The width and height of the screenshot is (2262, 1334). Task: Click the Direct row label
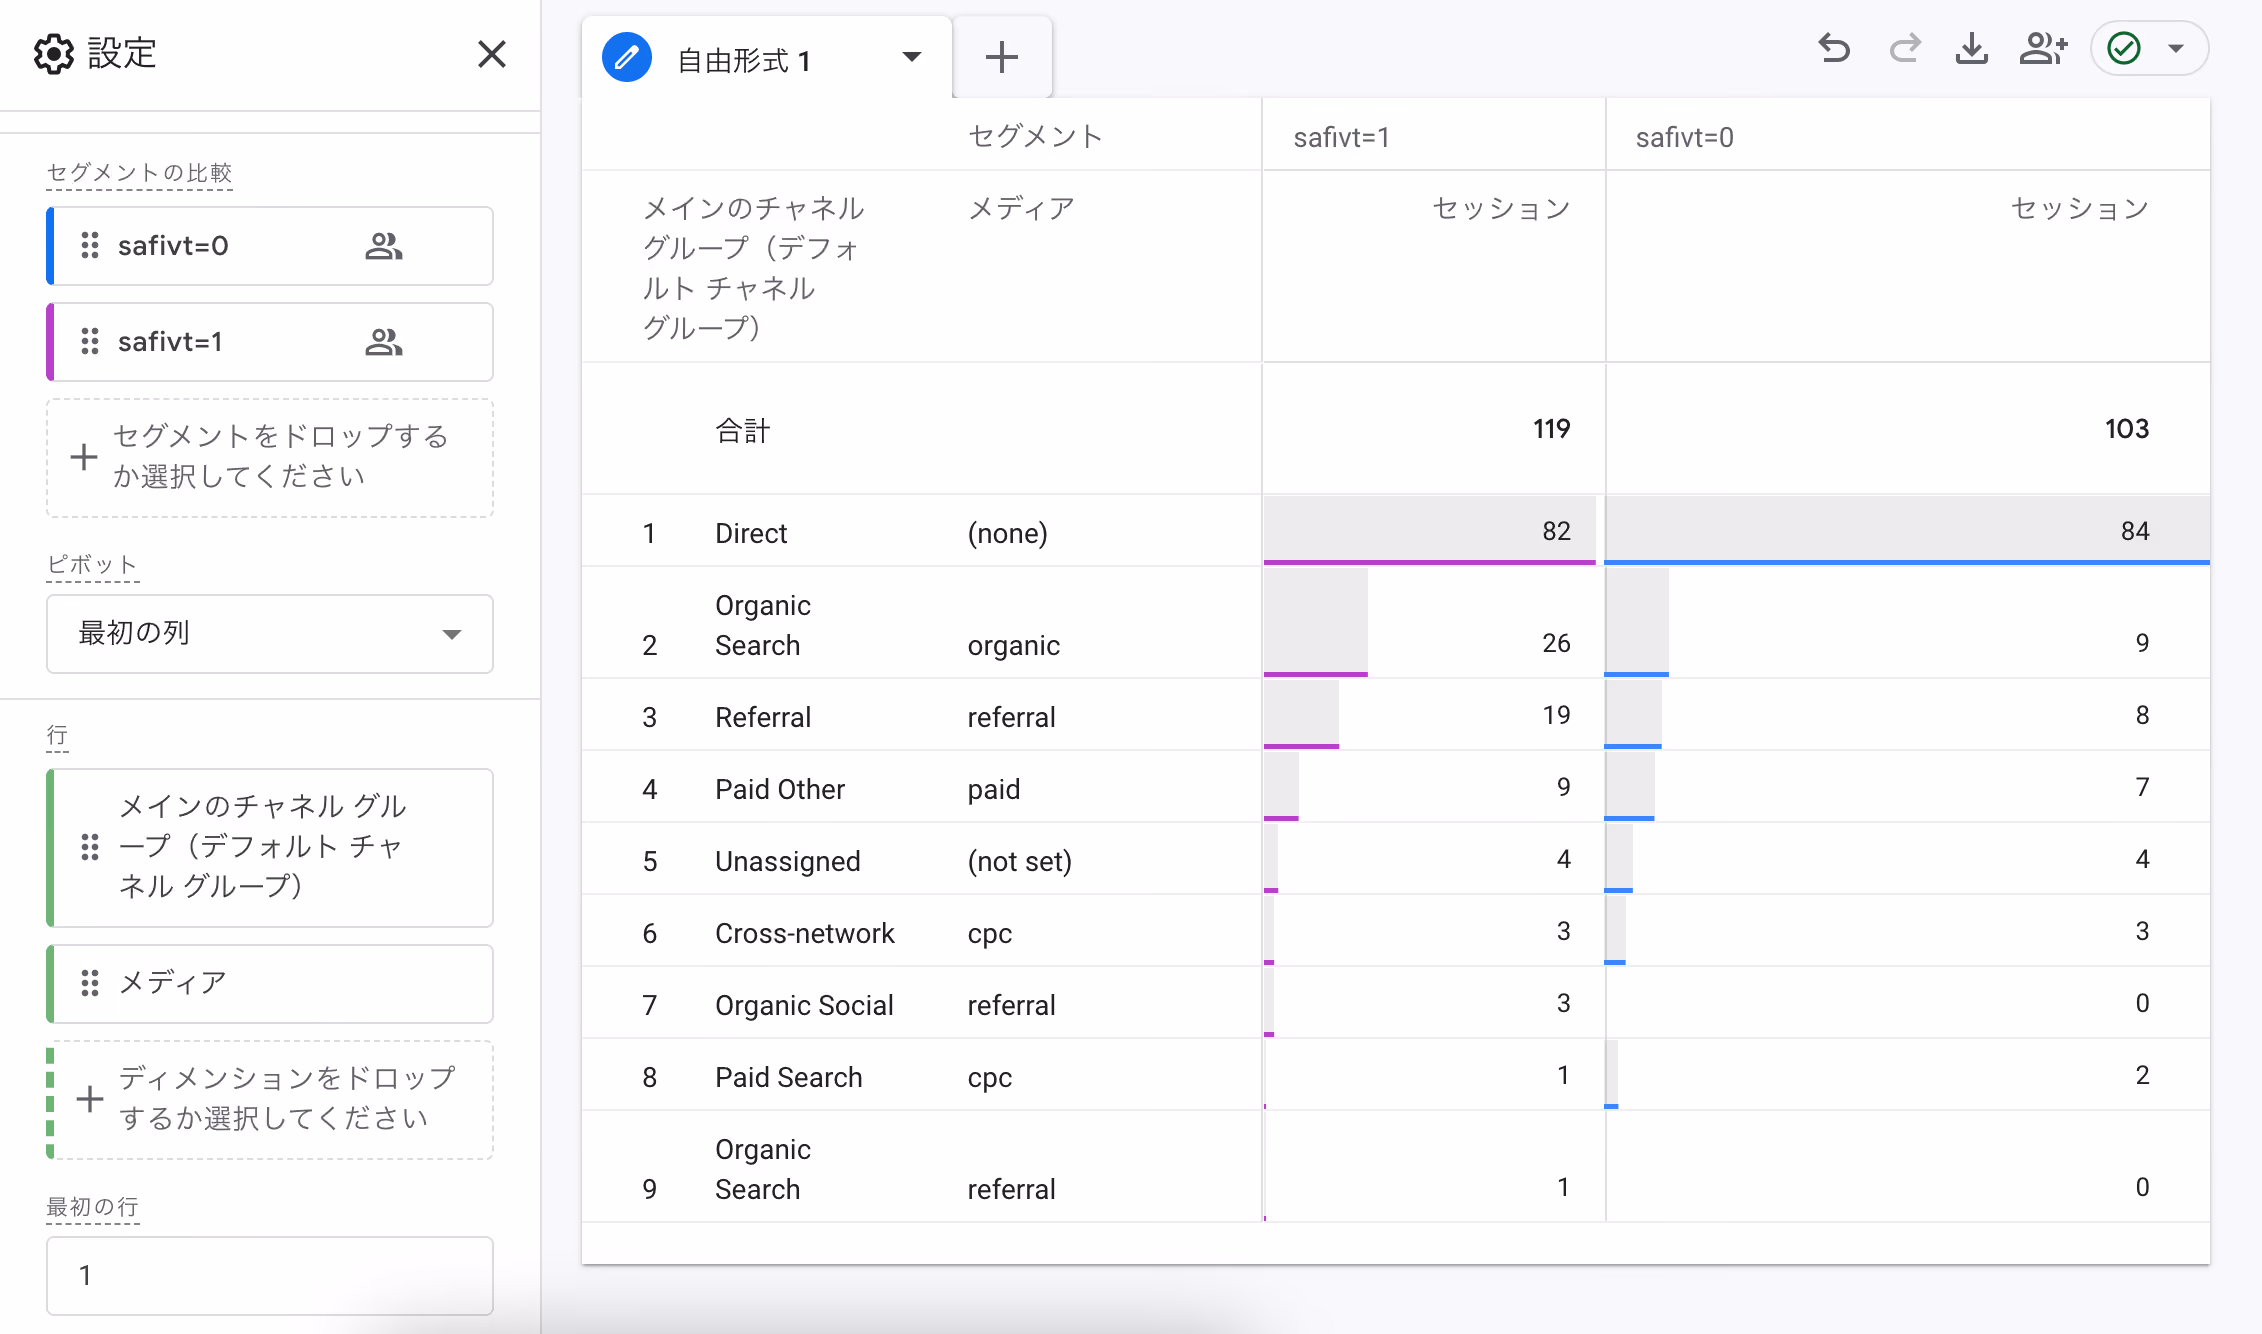point(751,533)
